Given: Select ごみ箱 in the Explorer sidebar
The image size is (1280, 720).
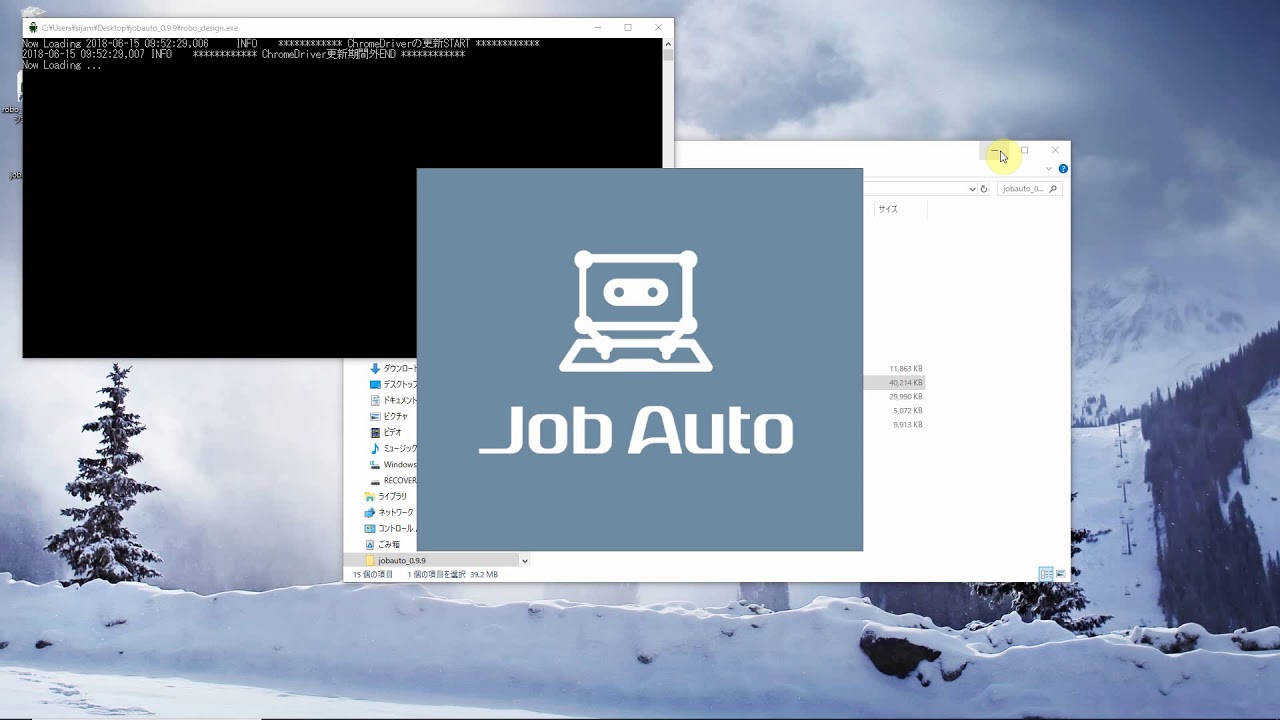Looking at the screenshot, I should [x=382, y=544].
